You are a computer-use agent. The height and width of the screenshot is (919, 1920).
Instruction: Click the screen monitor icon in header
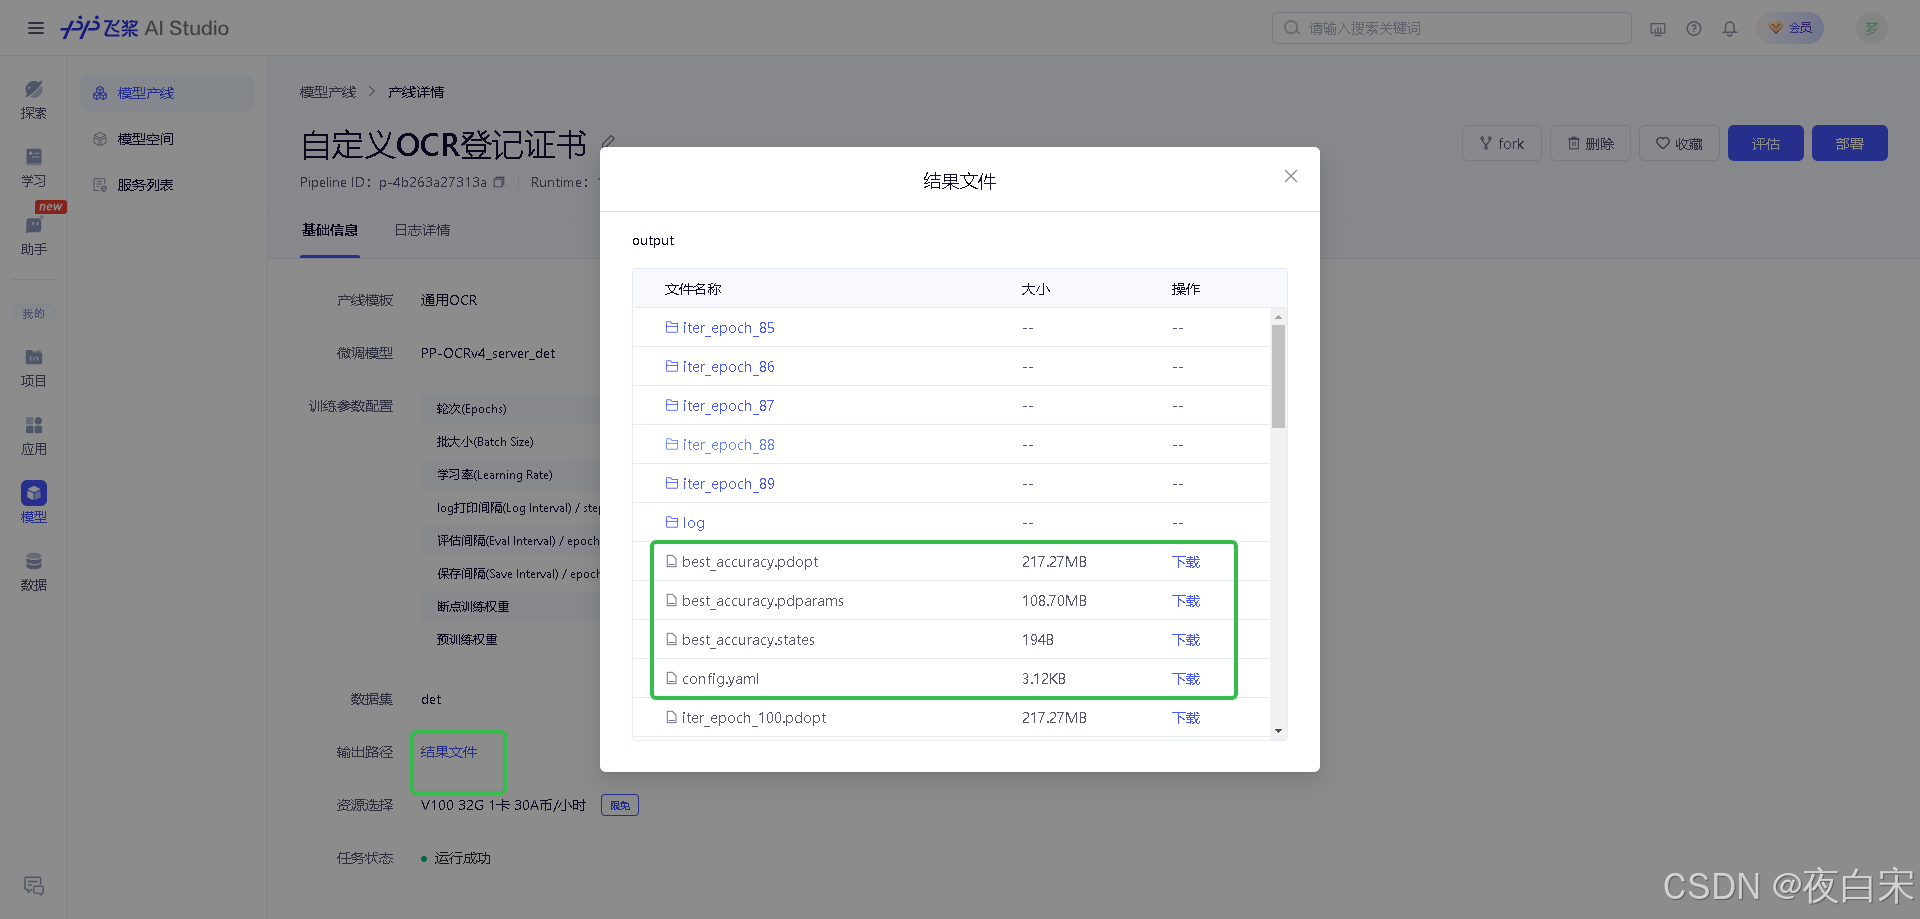(1658, 28)
